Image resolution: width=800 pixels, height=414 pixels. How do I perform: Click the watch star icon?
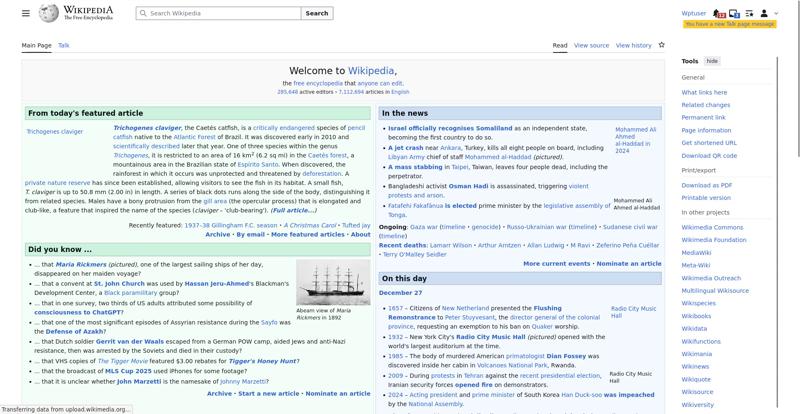point(661,45)
